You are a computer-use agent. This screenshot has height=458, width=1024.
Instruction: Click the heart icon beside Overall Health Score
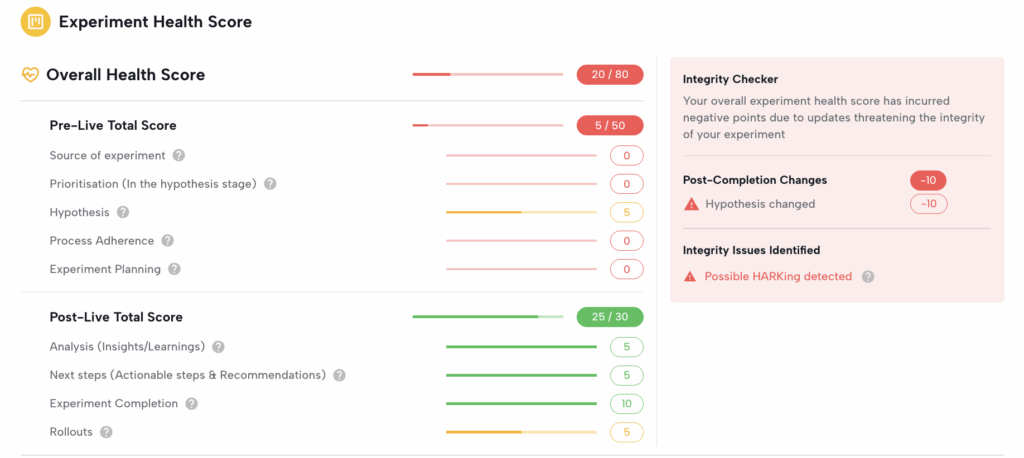point(30,74)
